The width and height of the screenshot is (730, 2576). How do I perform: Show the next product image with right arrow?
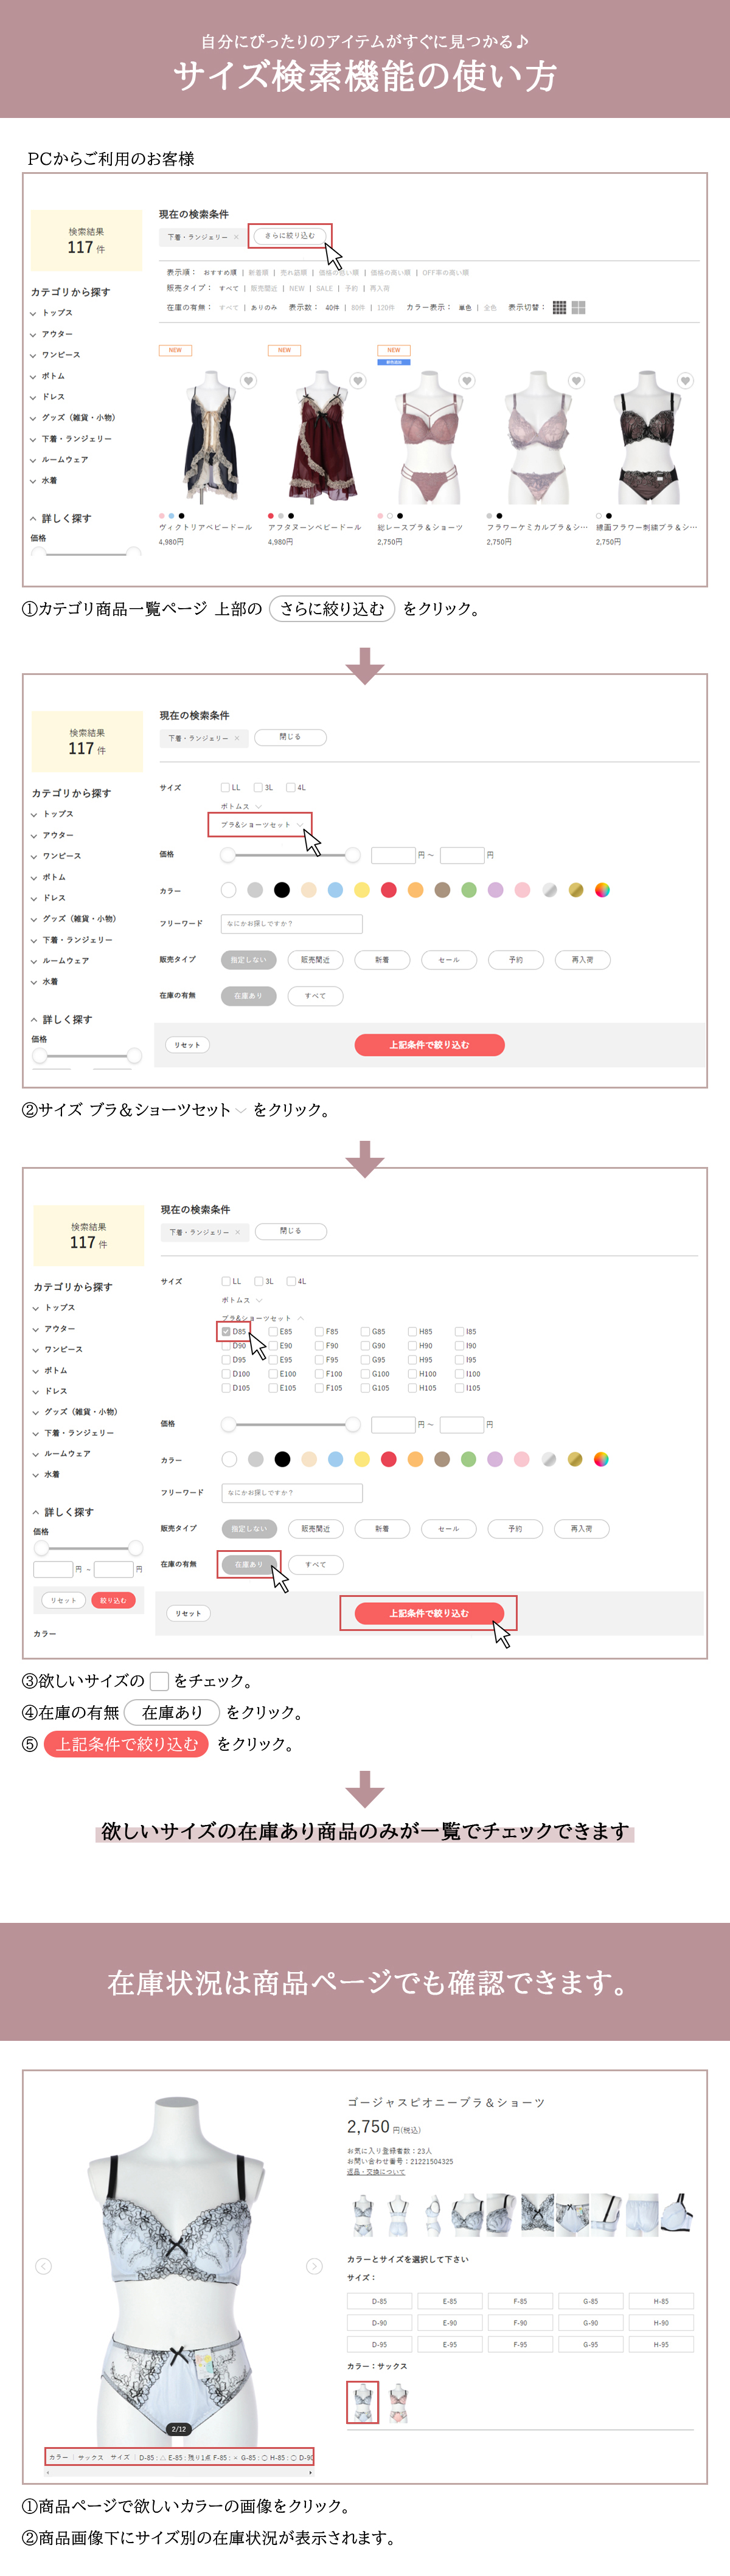pyautogui.click(x=314, y=2266)
